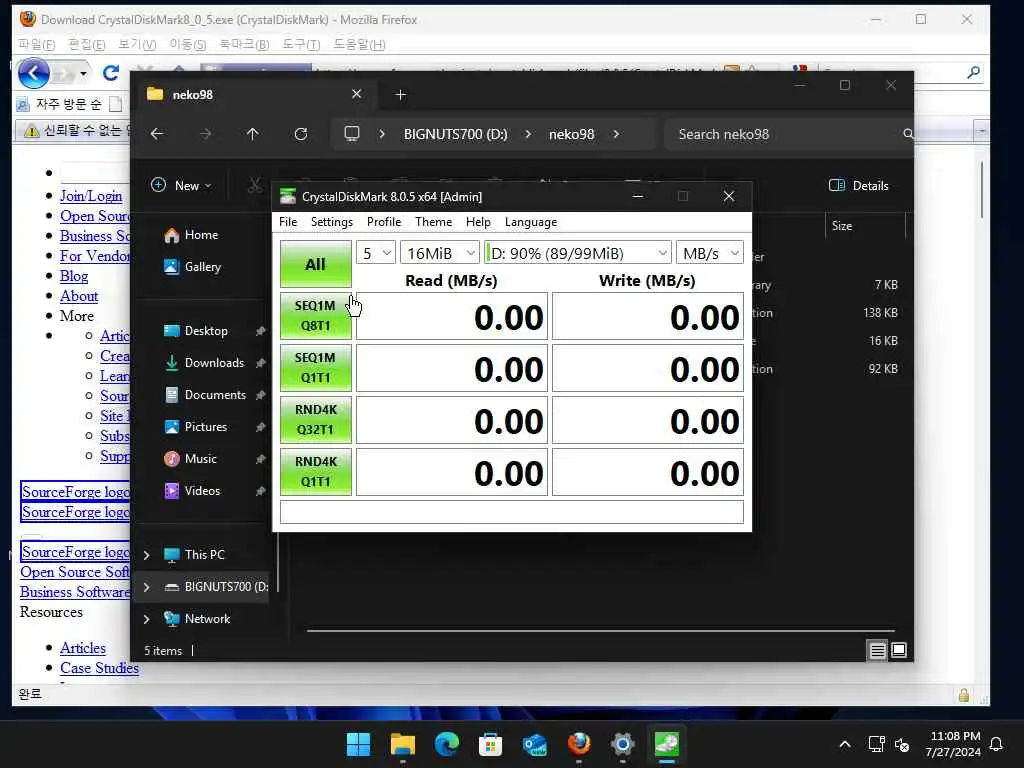Open Gallery in Explorer sidebar
Image resolution: width=1024 pixels, height=768 pixels.
pyautogui.click(x=202, y=266)
